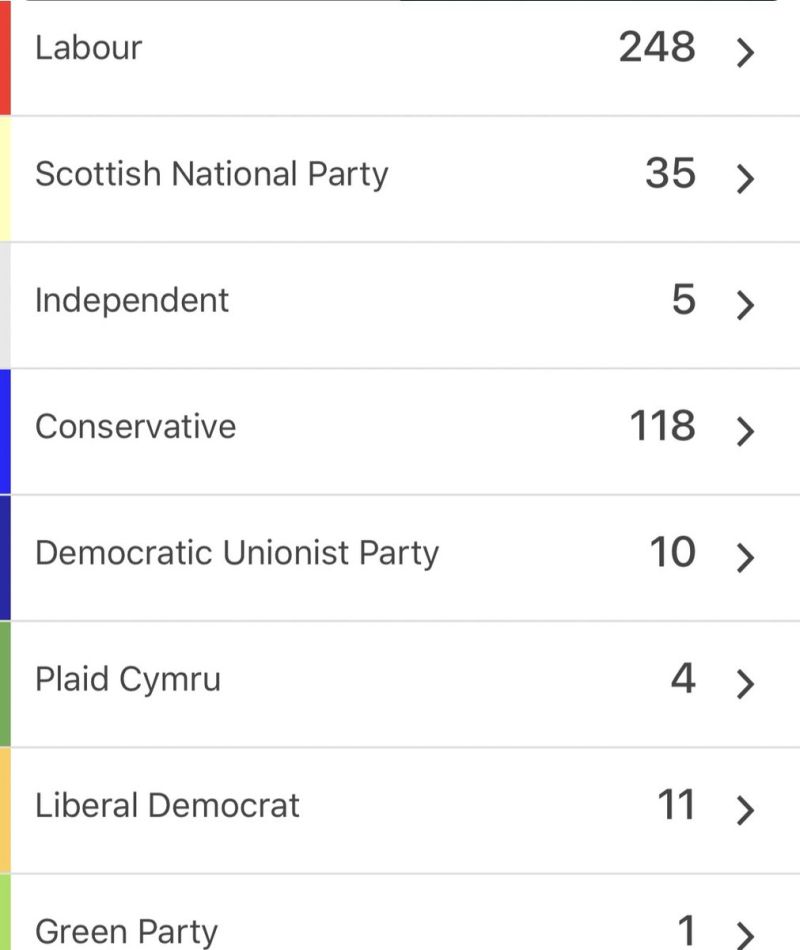Select the Labour party name
The height and width of the screenshot is (950, 800).
pyautogui.click(x=88, y=48)
